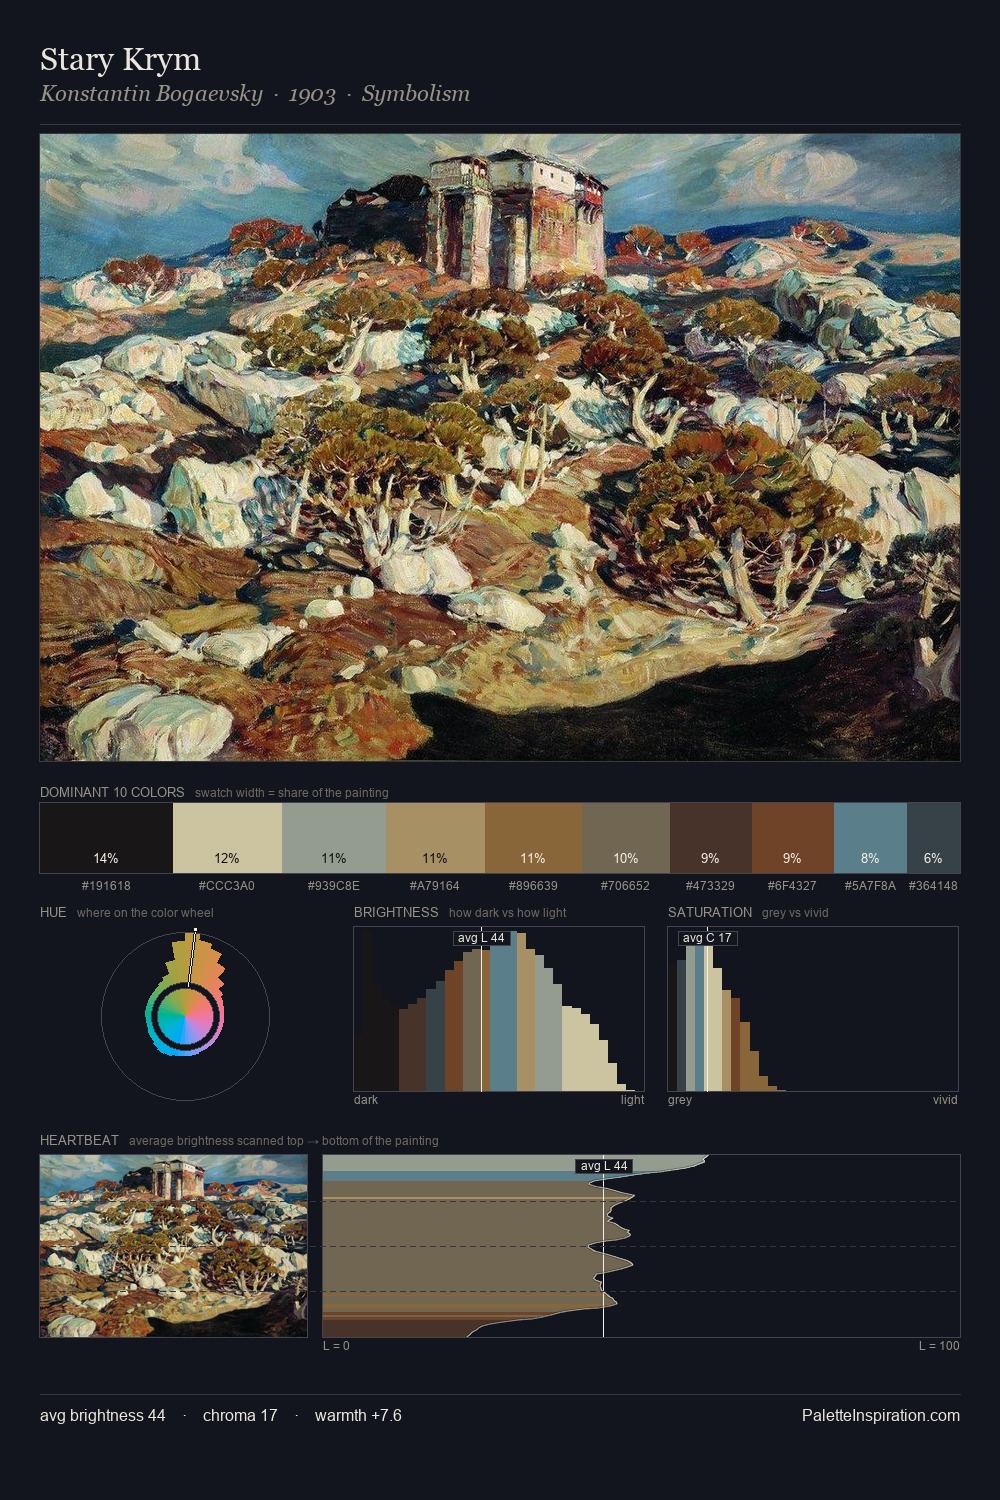The width and height of the screenshot is (1000, 1500).
Task: Click the hex label '#A79164'
Action: [x=435, y=885]
